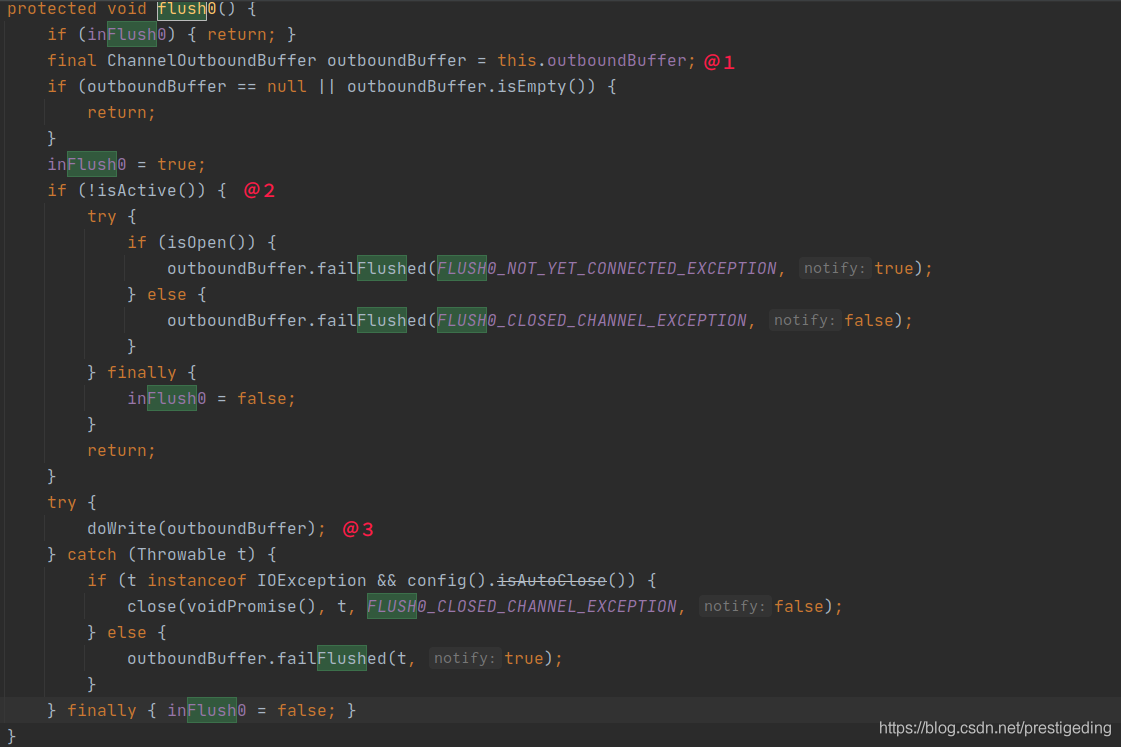Viewport: 1121px width, 747px height.
Task: Click the else keyword after the close() call
Action: coord(127,633)
